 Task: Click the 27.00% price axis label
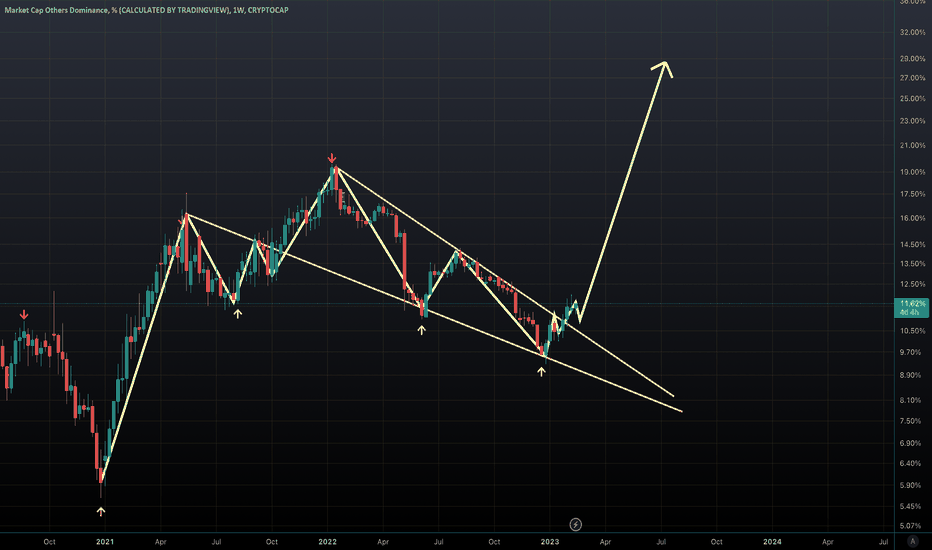[912, 78]
